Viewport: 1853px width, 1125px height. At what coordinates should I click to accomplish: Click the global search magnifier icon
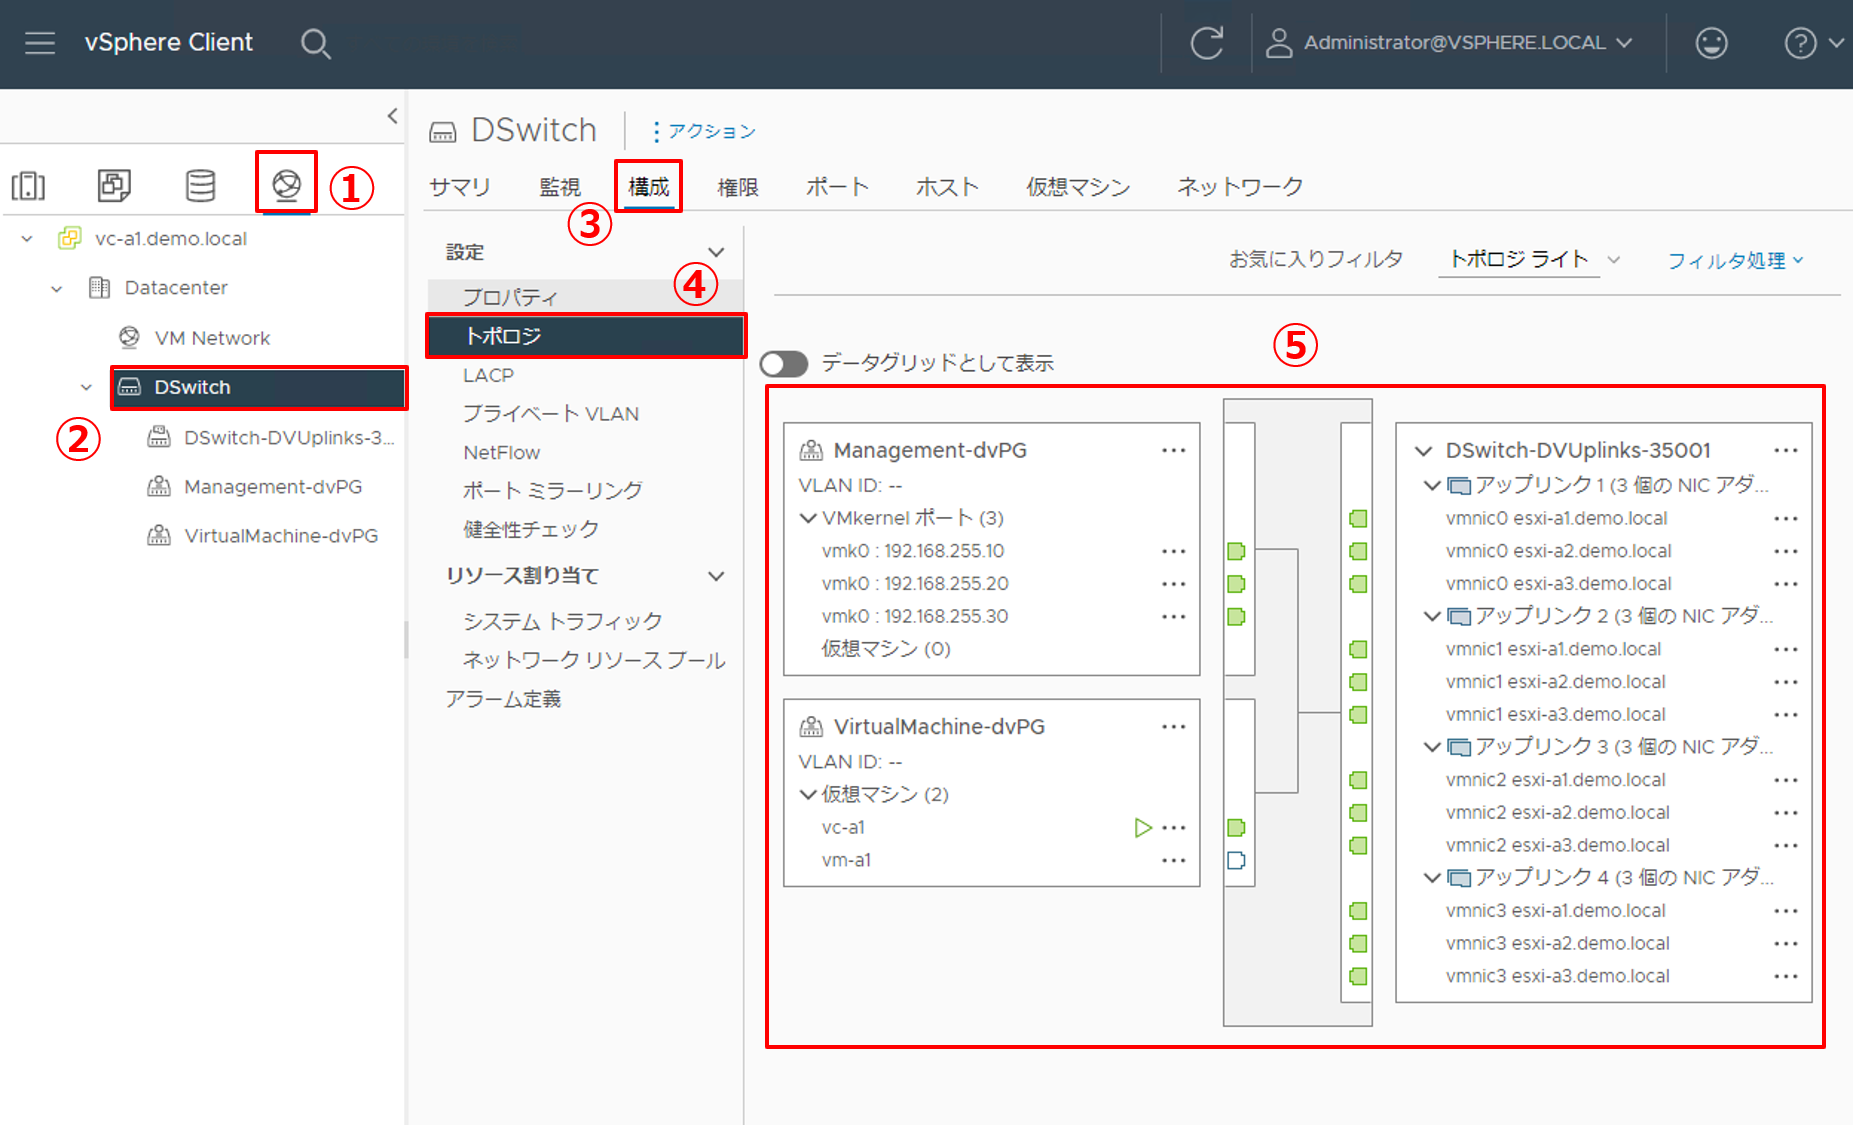click(x=315, y=43)
